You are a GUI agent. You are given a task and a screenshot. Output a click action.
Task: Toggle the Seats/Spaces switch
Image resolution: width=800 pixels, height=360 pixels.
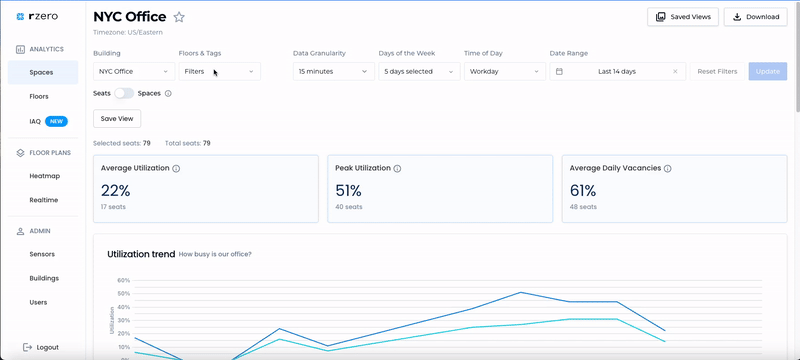point(124,93)
